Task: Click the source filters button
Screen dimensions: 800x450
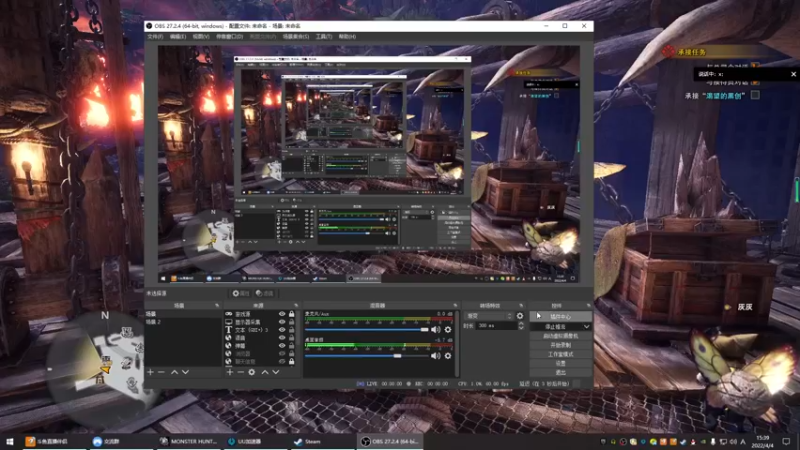Action: point(264,293)
